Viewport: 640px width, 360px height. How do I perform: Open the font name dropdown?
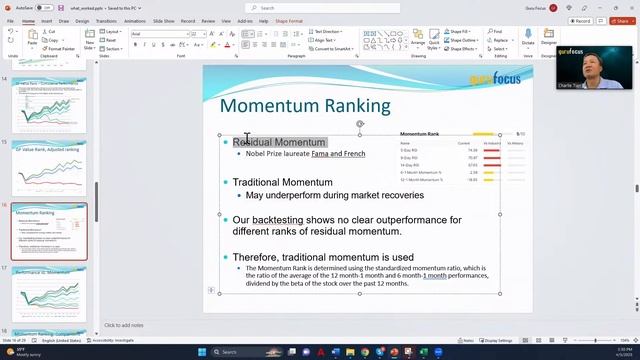click(x=187, y=34)
